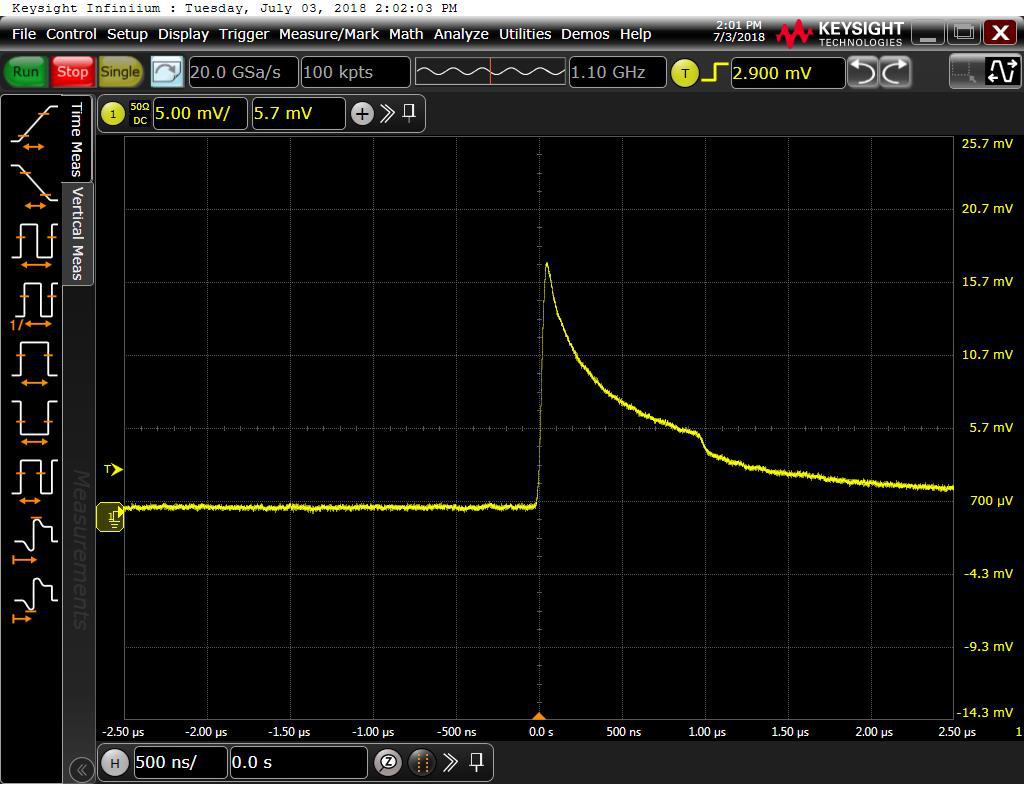Image resolution: width=1034 pixels, height=794 pixels.
Task: Click the add channel plus icon
Action: (361, 114)
